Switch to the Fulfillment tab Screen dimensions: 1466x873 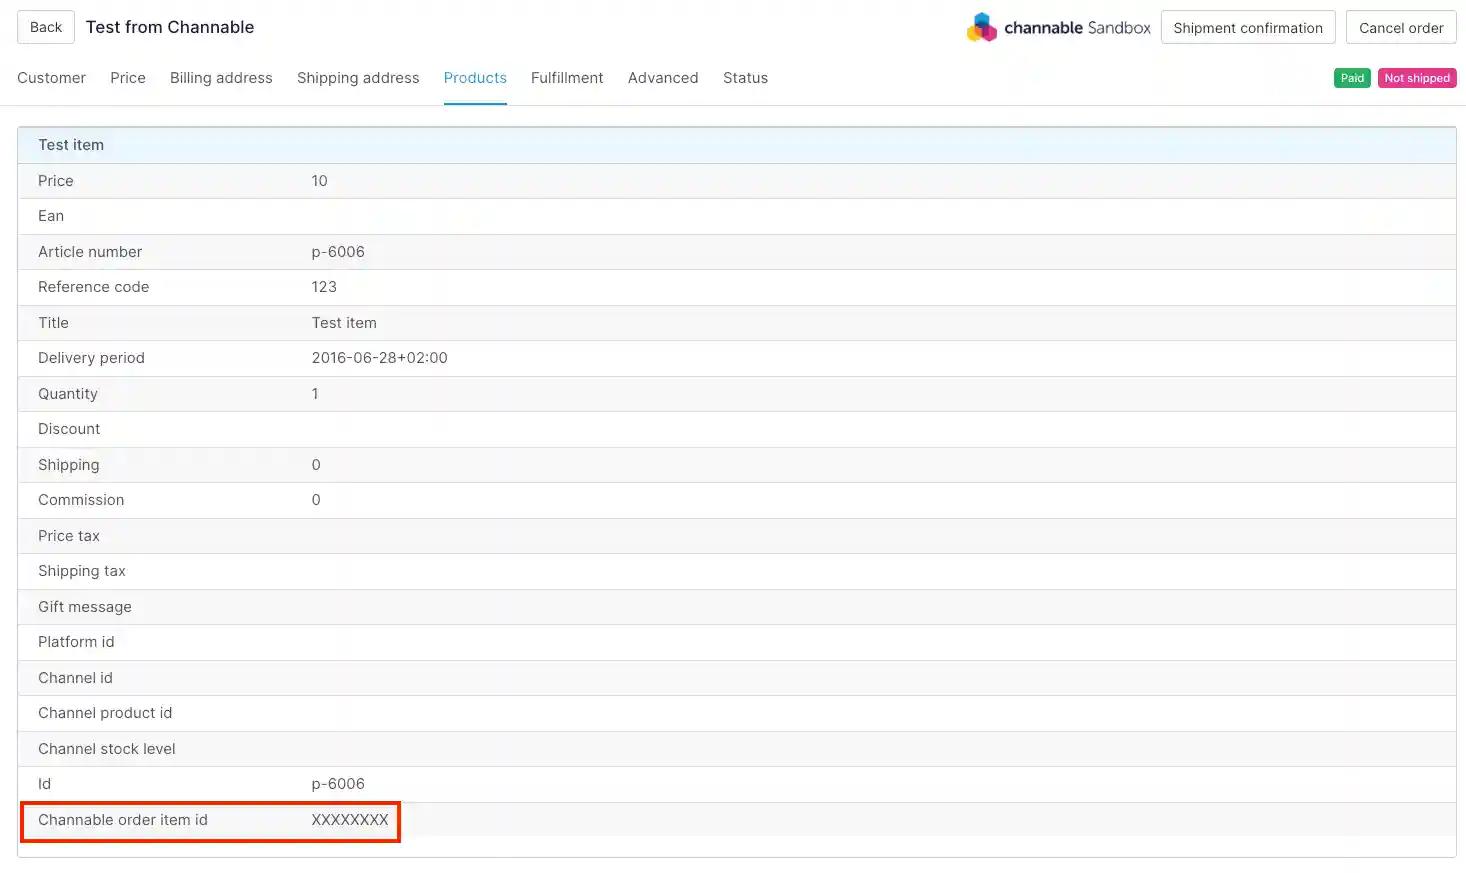click(x=567, y=78)
